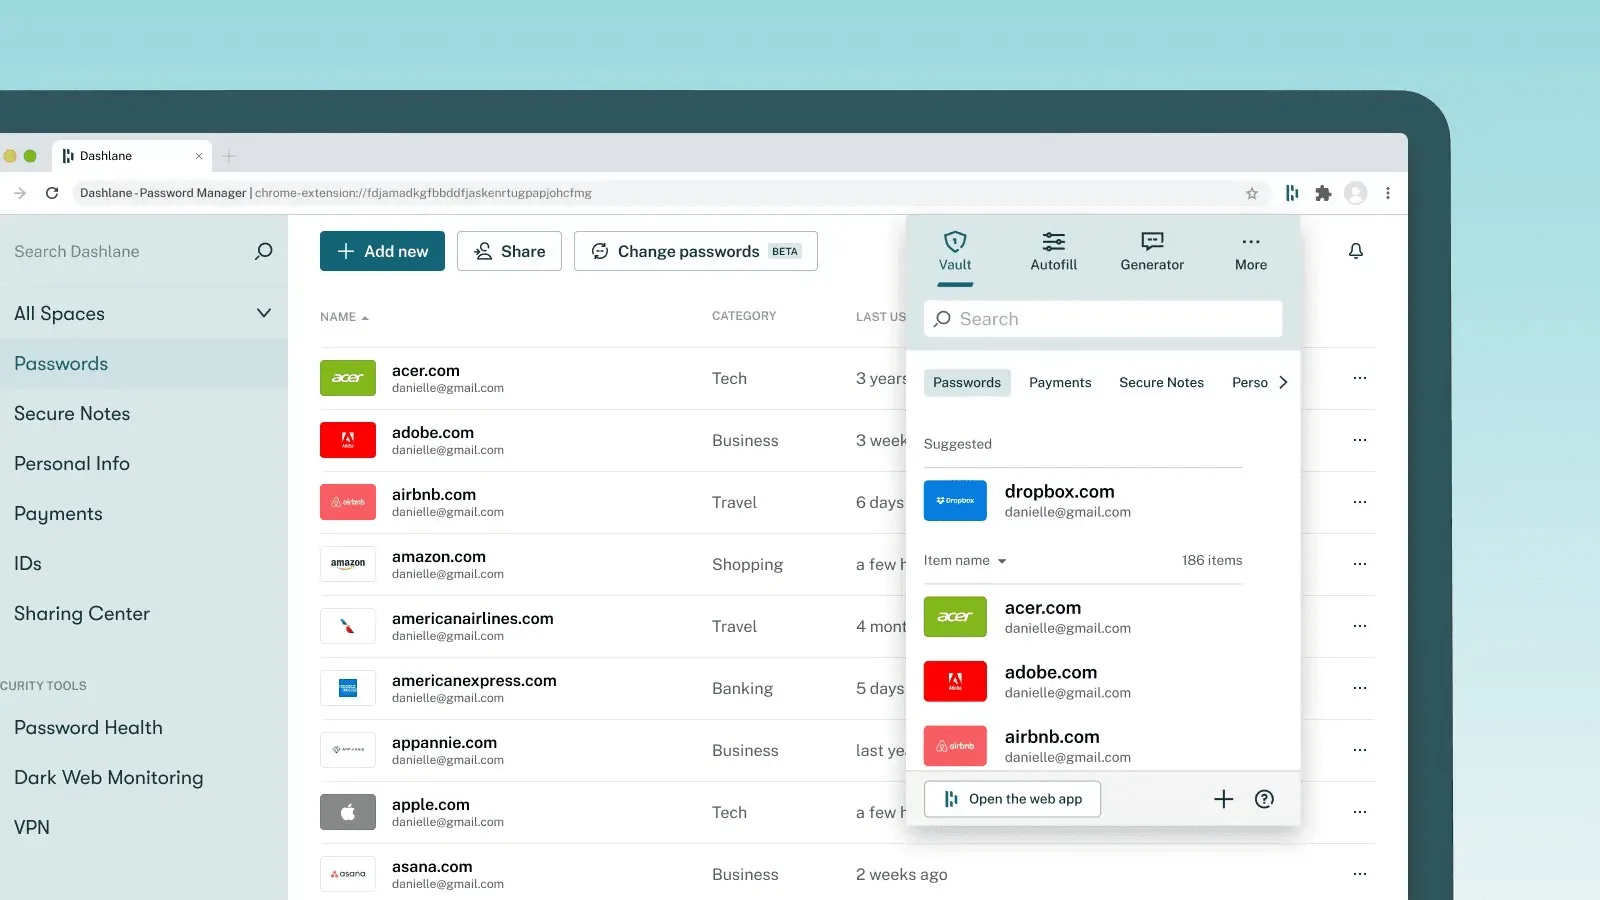Collapse the All Spaces dropdown
Image resolution: width=1600 pixels, height=900 pixels.
click(x=263, y=313)
